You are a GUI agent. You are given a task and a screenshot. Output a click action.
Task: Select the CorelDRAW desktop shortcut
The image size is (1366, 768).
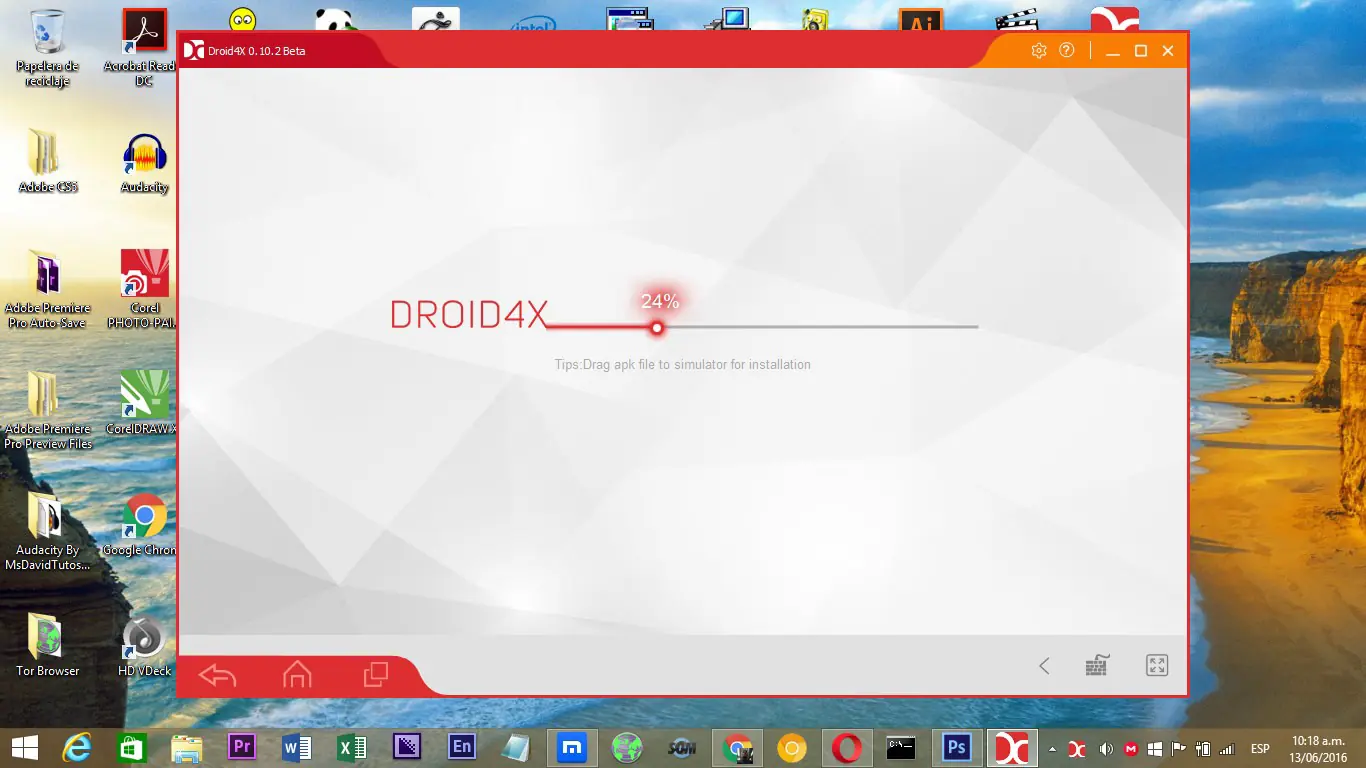(144, 402)
